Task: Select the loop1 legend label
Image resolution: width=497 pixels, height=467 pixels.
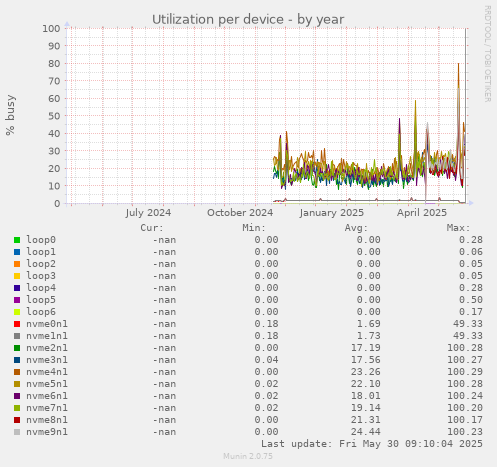Action: point(41,252)
